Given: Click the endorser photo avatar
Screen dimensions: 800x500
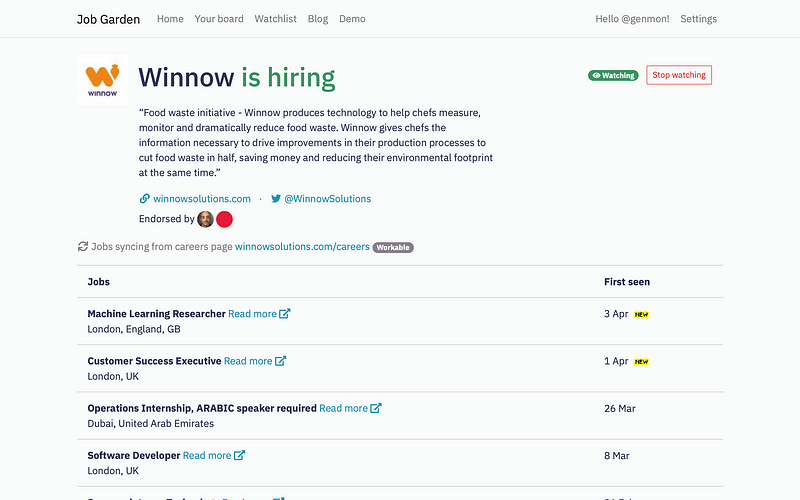Looking at the screenshot, I should (206, 219).
